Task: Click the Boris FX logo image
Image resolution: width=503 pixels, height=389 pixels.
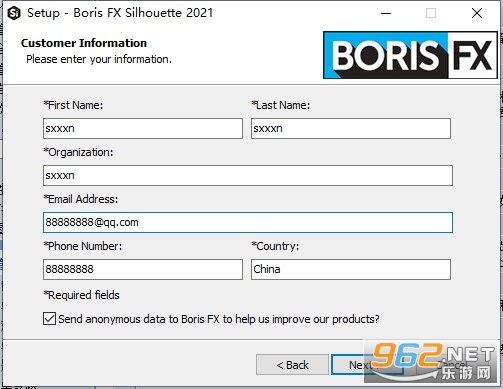Action: [410, 55]
